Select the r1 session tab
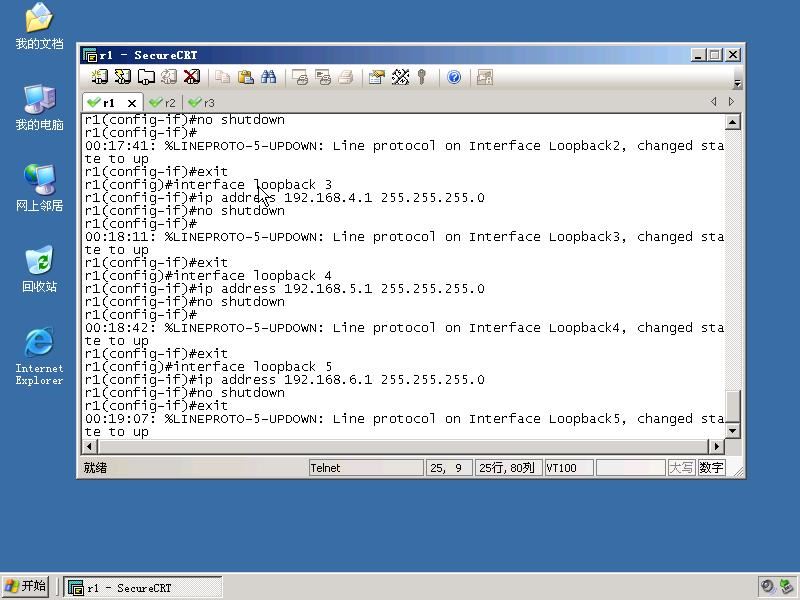 coord(108,103)
